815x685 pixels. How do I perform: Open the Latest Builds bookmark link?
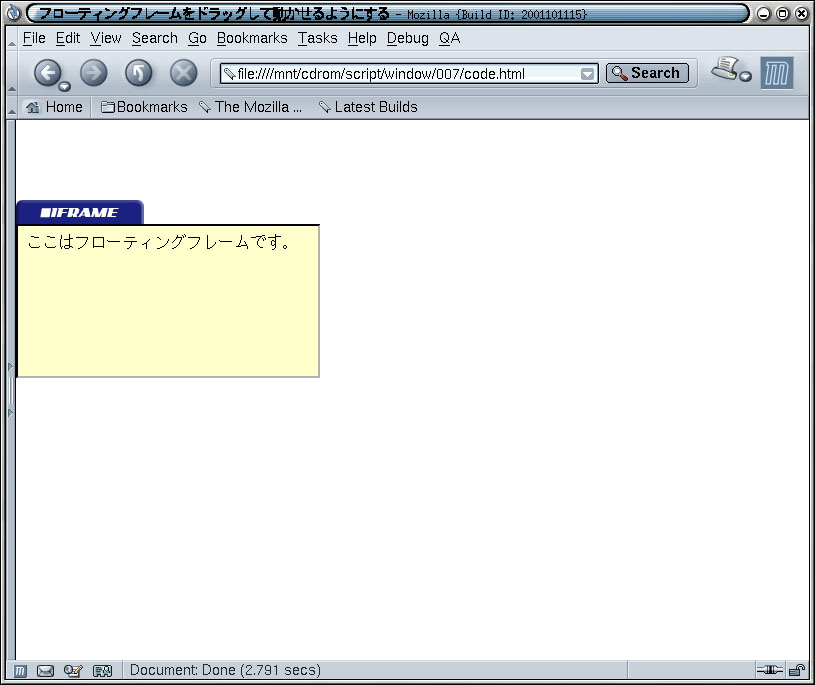tap(369, 107)
